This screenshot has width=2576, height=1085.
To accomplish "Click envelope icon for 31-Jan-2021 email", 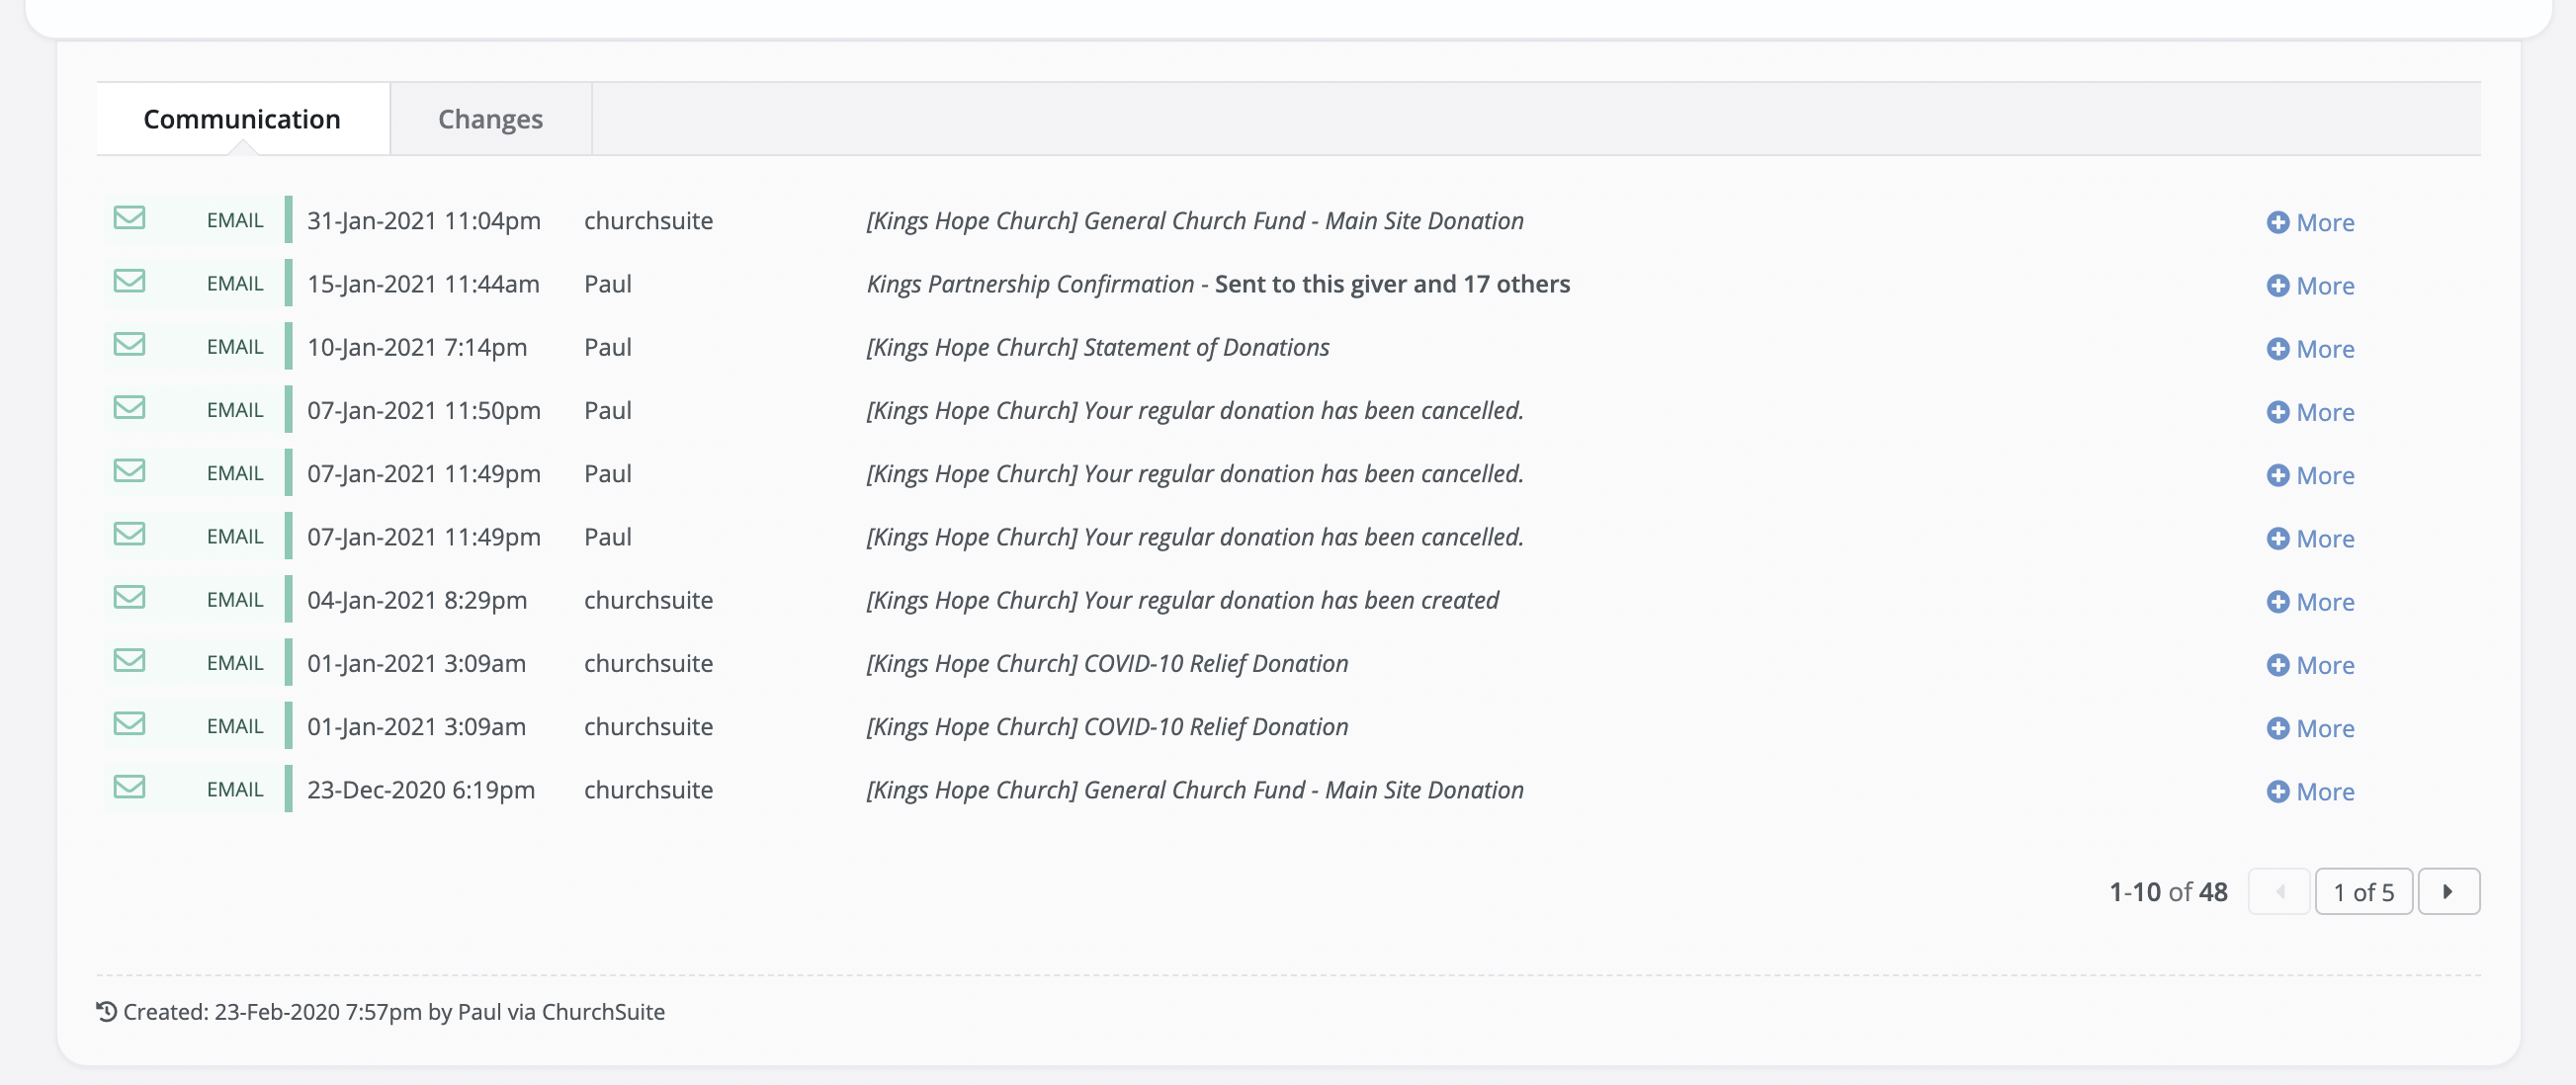I will pos(129,218).
